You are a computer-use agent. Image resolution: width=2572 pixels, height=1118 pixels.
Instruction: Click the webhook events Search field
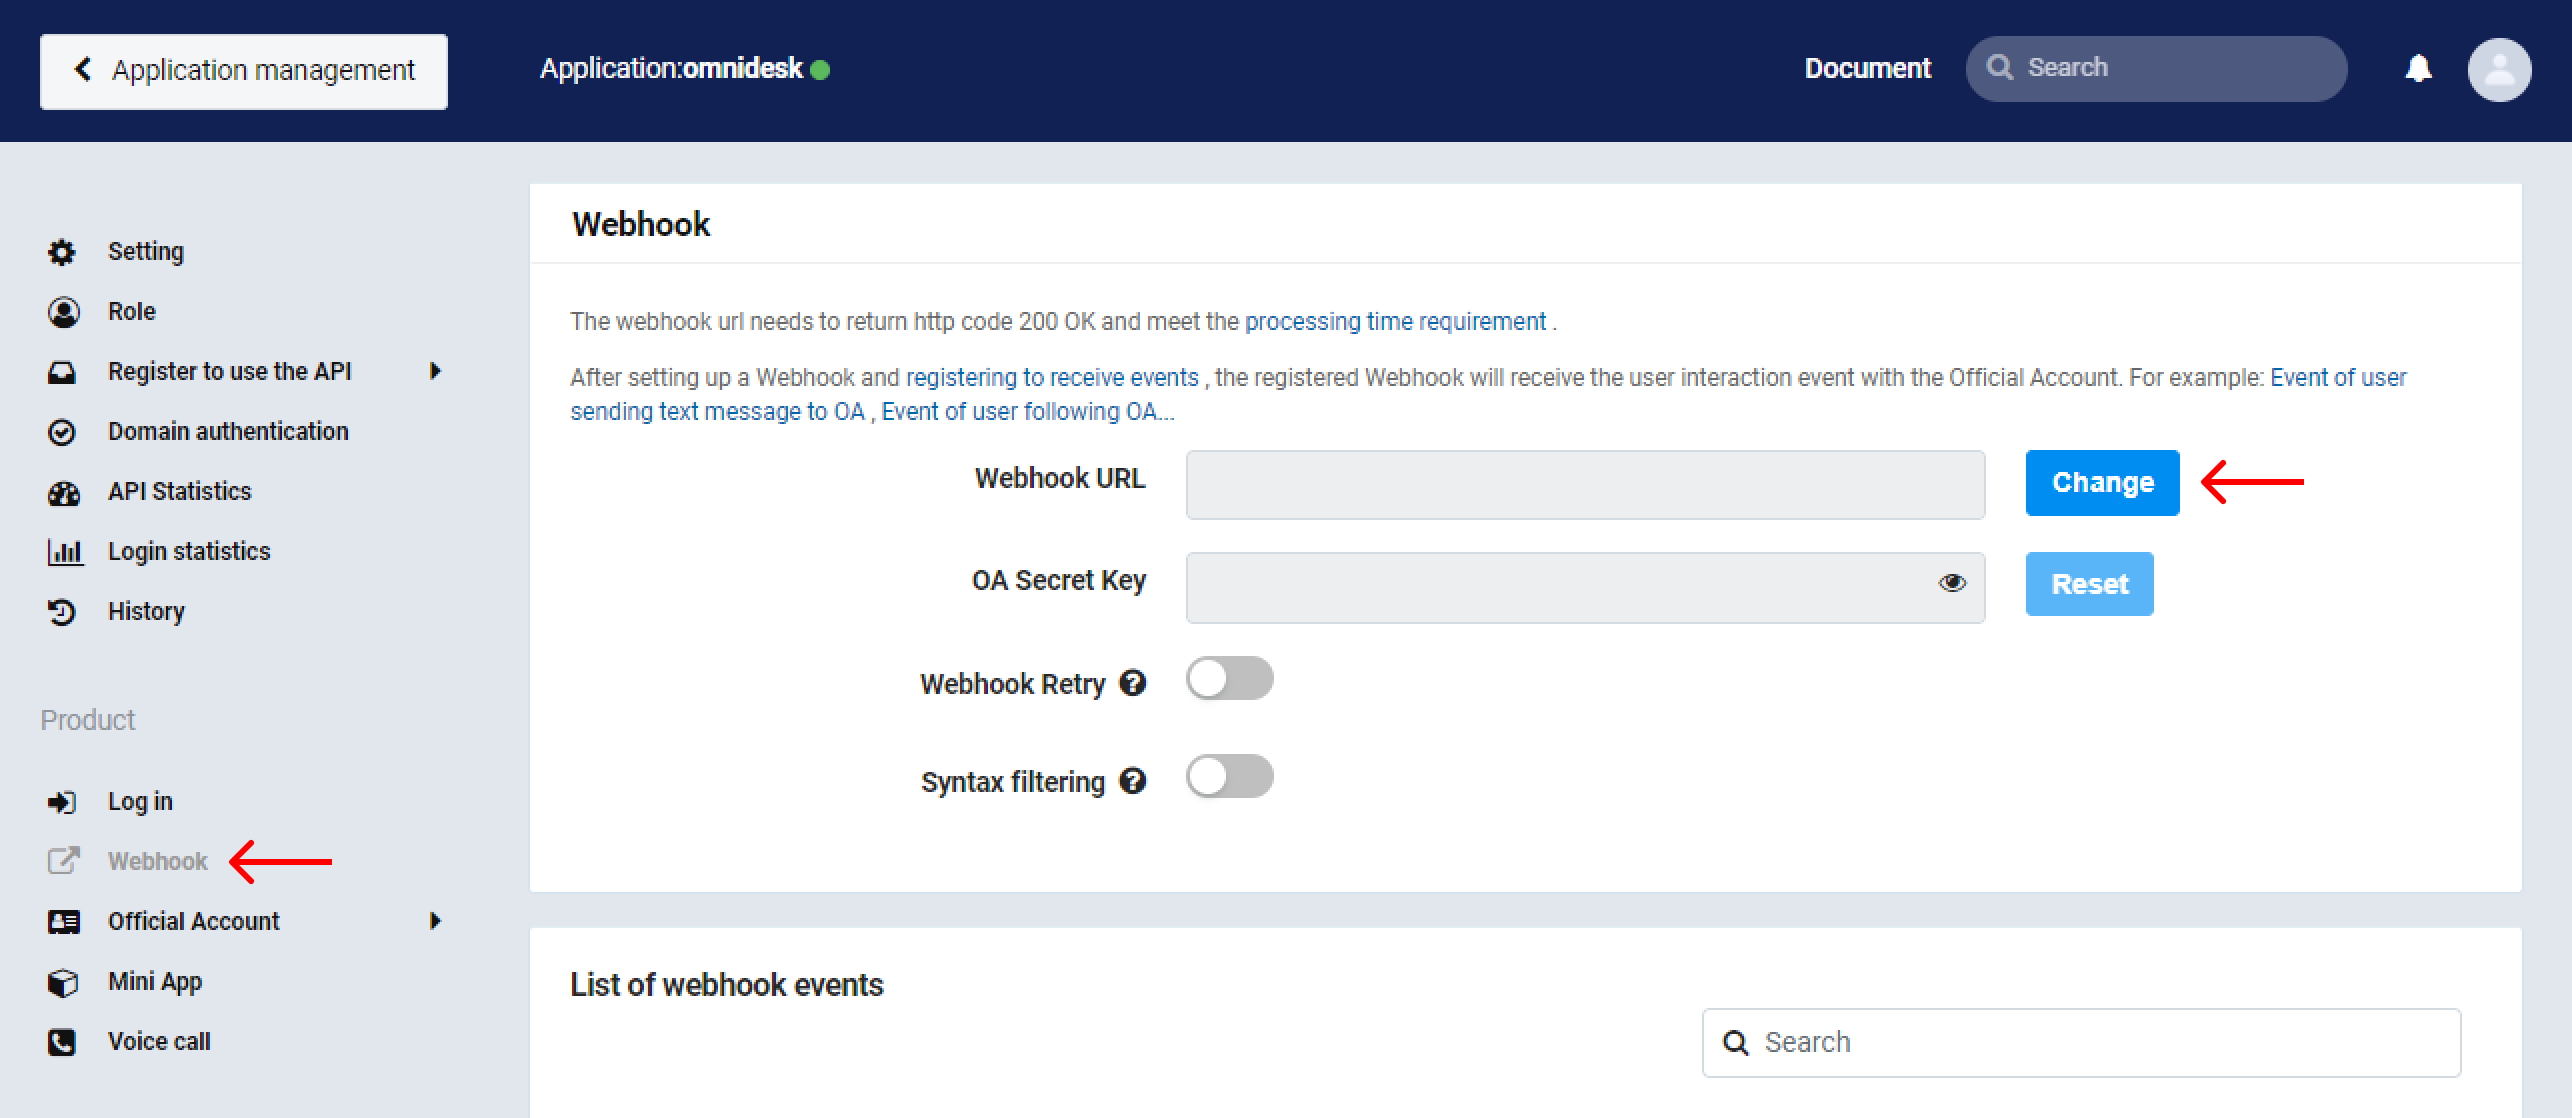(2081, 1043)
